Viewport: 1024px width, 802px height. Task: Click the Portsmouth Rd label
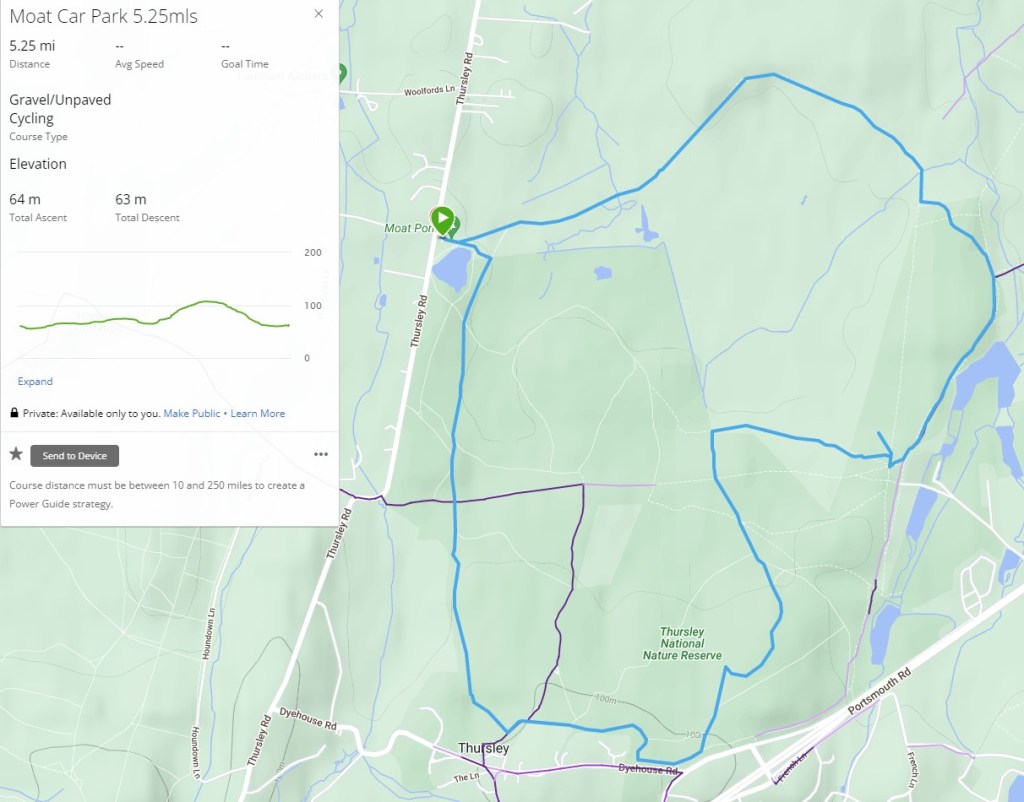coord(879,692)
